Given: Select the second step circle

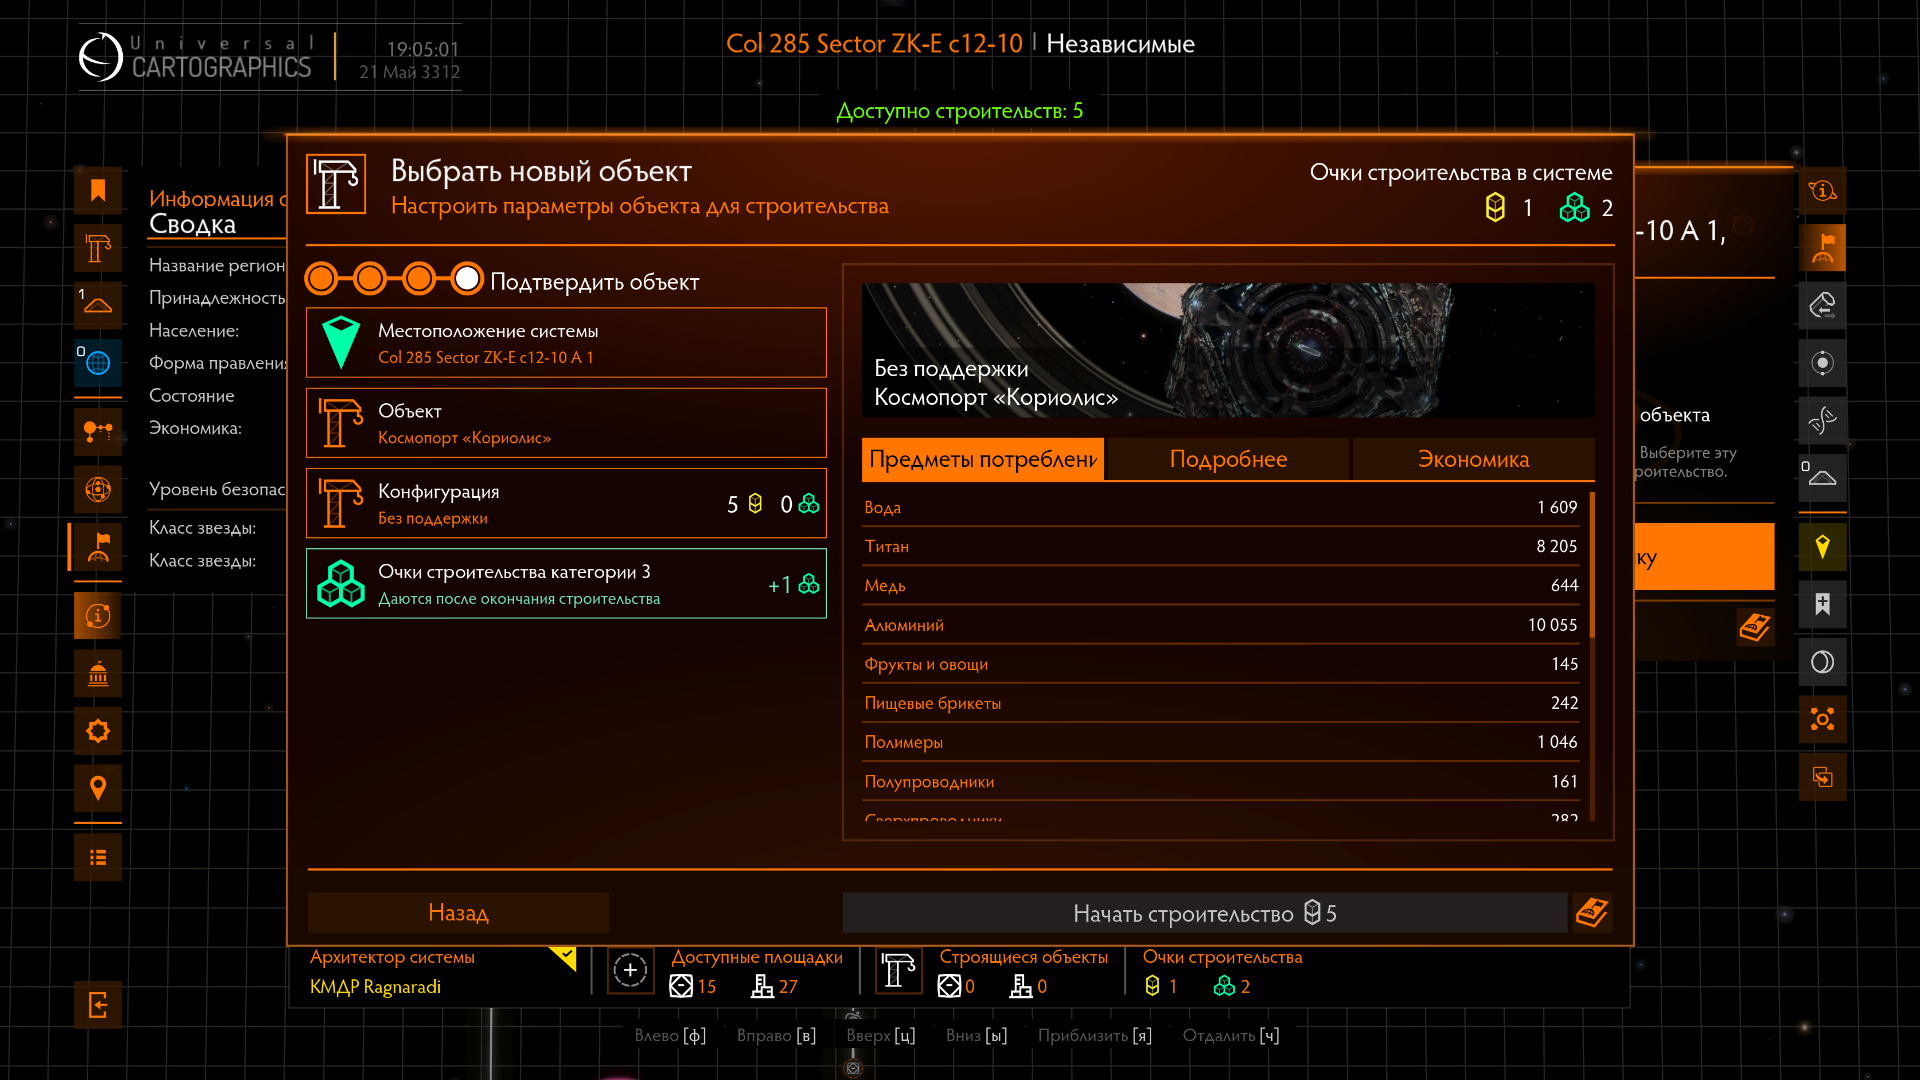Looking at the screenshot, I should coord(370,279).
